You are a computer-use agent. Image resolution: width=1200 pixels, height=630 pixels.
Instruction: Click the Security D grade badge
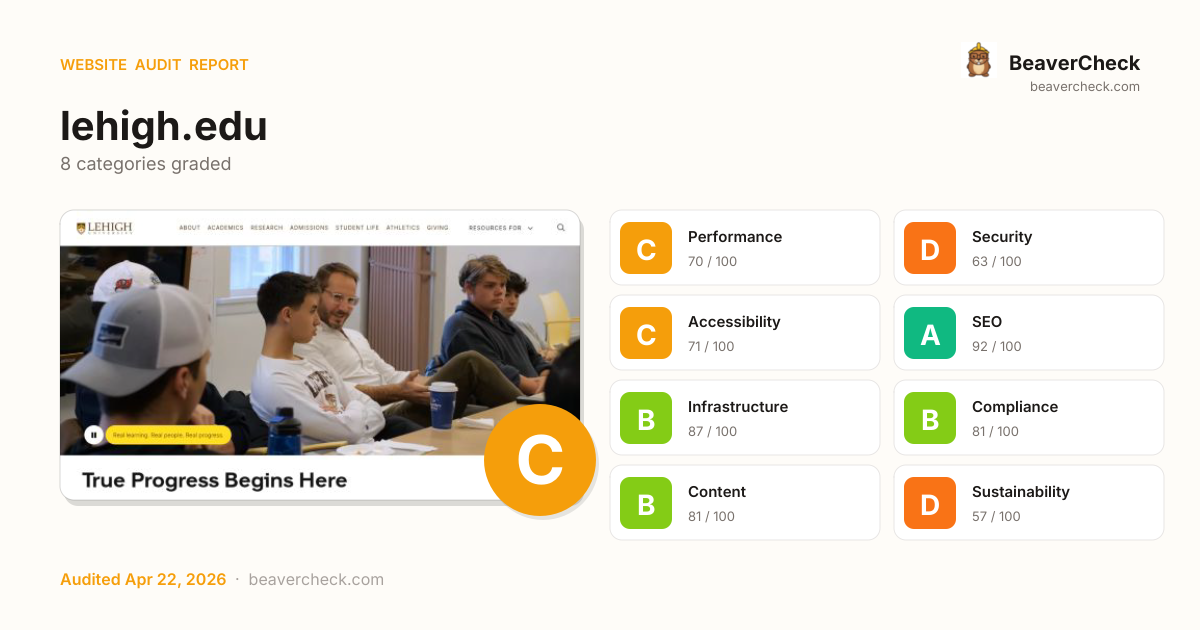[930, 248]
